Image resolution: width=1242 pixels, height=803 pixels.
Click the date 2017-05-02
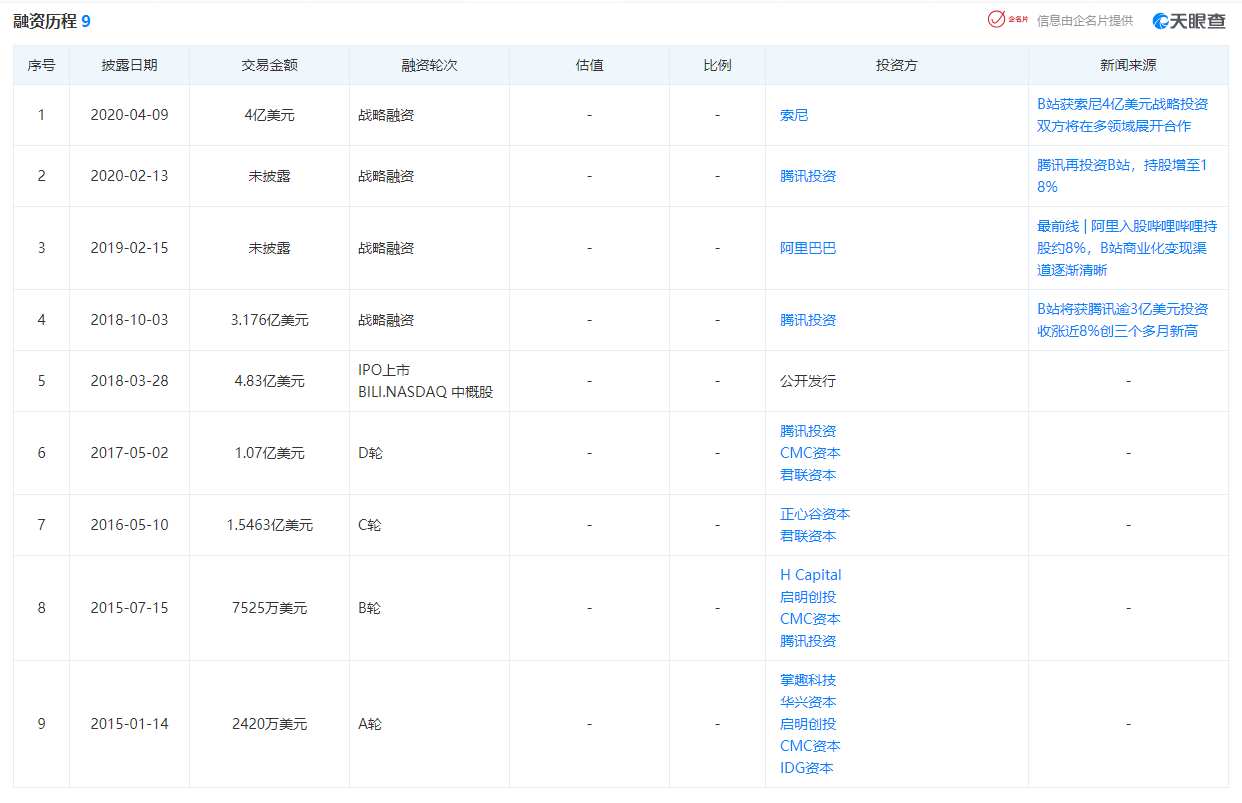pos(129,453)
